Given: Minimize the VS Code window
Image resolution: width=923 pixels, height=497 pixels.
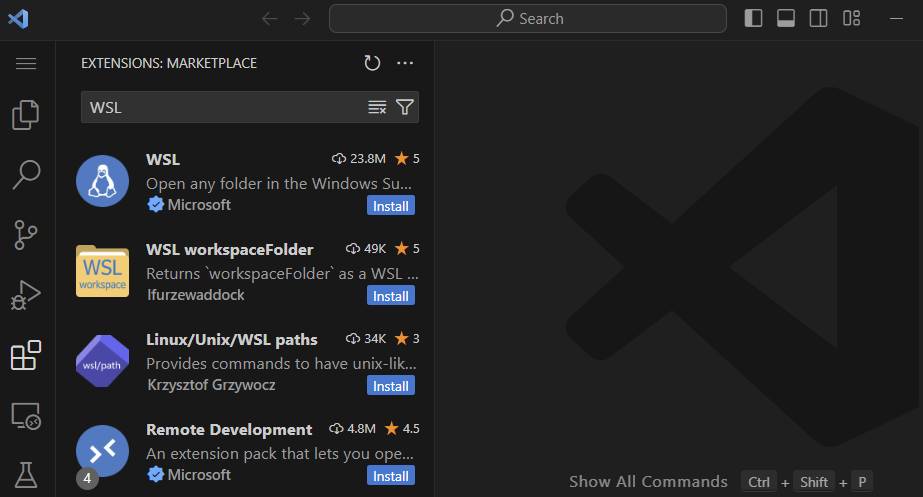Looking at the screenshot, I should pos(897,19).
